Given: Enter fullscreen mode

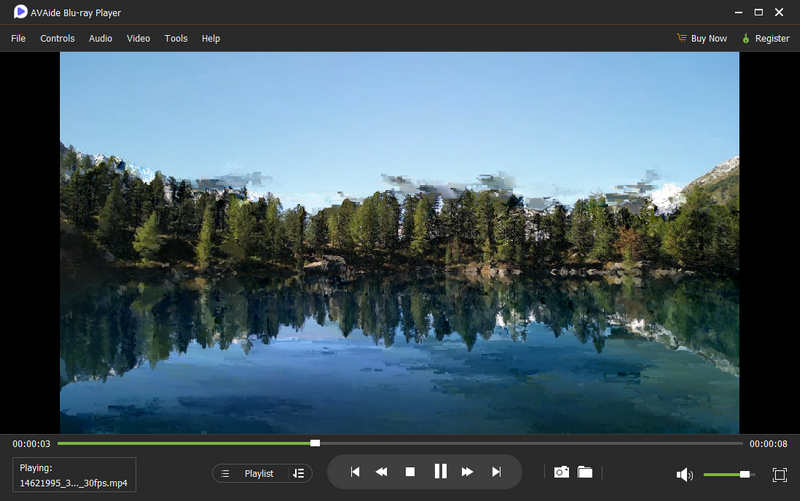Looking at the screenshot, I should click(780, 474).
